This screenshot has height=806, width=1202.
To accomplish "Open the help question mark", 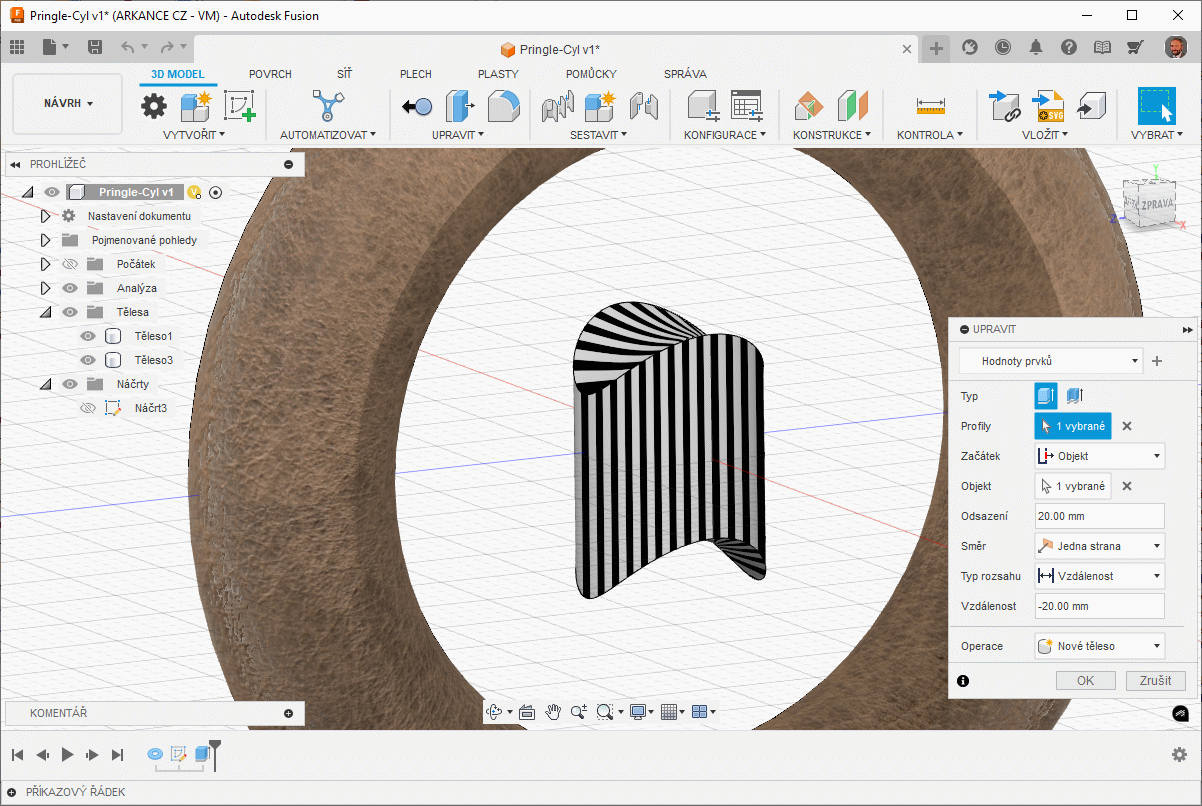I will tap(1069, 47).
